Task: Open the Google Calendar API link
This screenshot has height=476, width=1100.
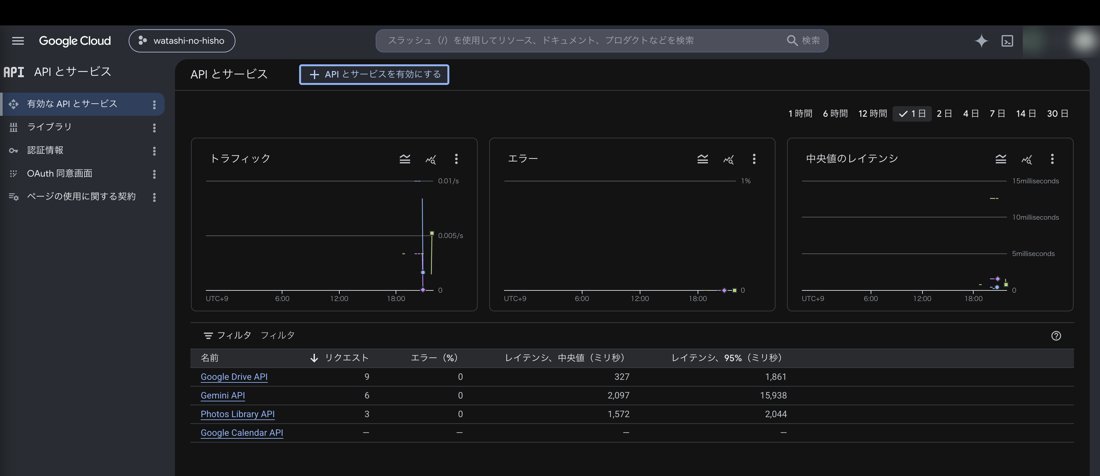Action: click(241, 433)
